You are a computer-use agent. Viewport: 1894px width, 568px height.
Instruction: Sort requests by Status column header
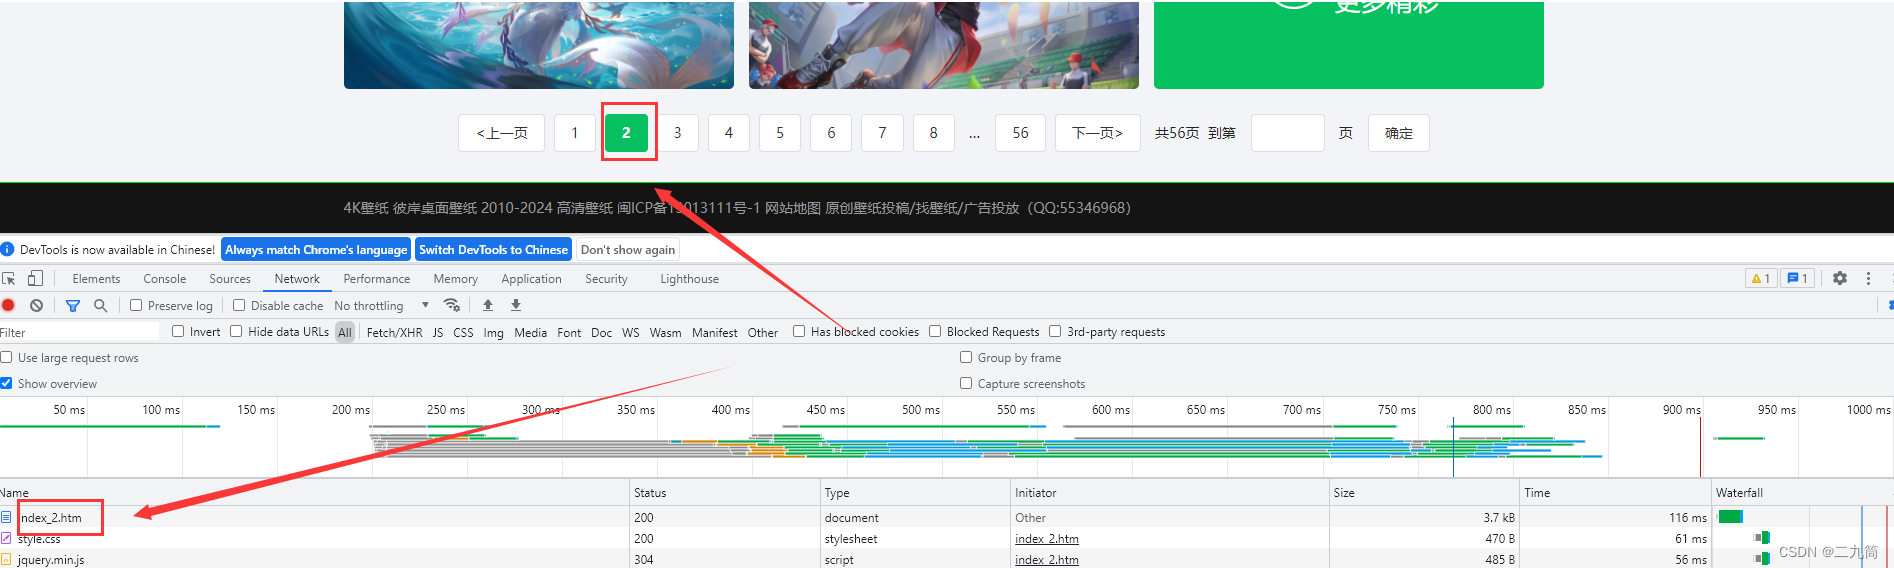point(725,493)
